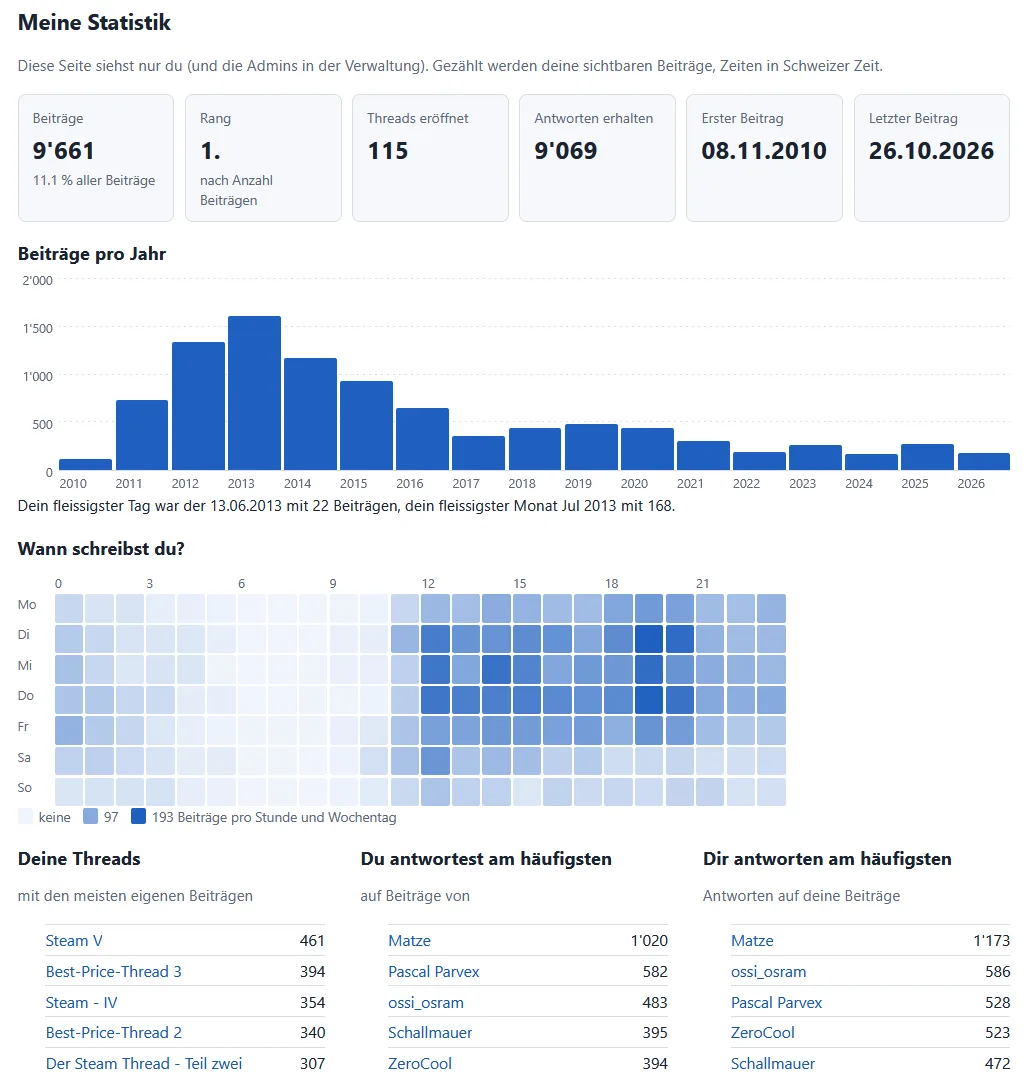Open Der Steam Thread - Teil zwei
This screenshot has width=1029, height=1084.
(144, 1063)
